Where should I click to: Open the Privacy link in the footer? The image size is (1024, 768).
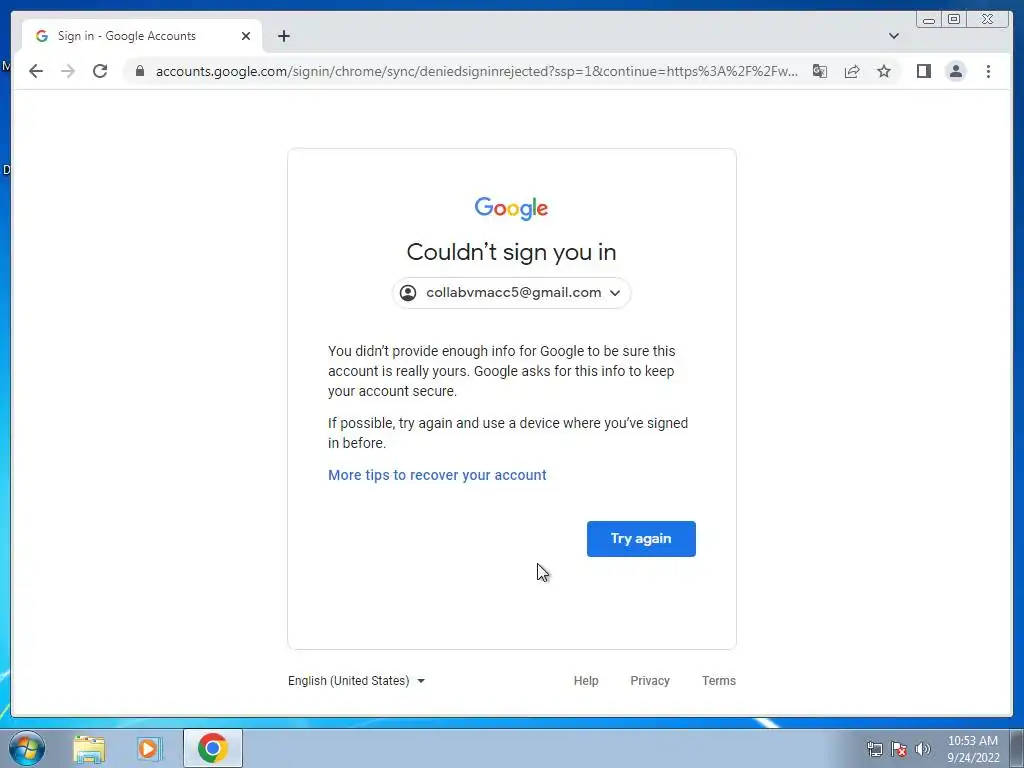click(650, 680)
